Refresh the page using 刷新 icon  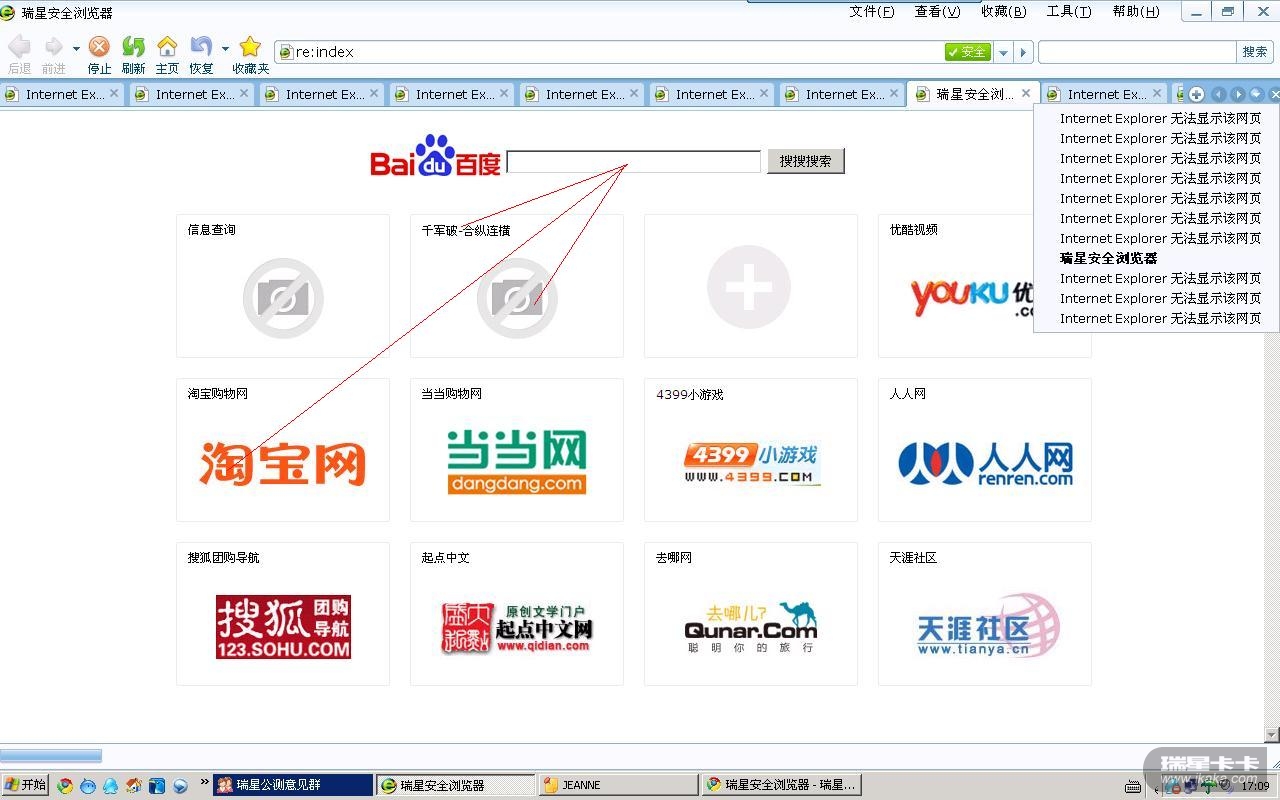pyautogui.click(x=133, y=47)
